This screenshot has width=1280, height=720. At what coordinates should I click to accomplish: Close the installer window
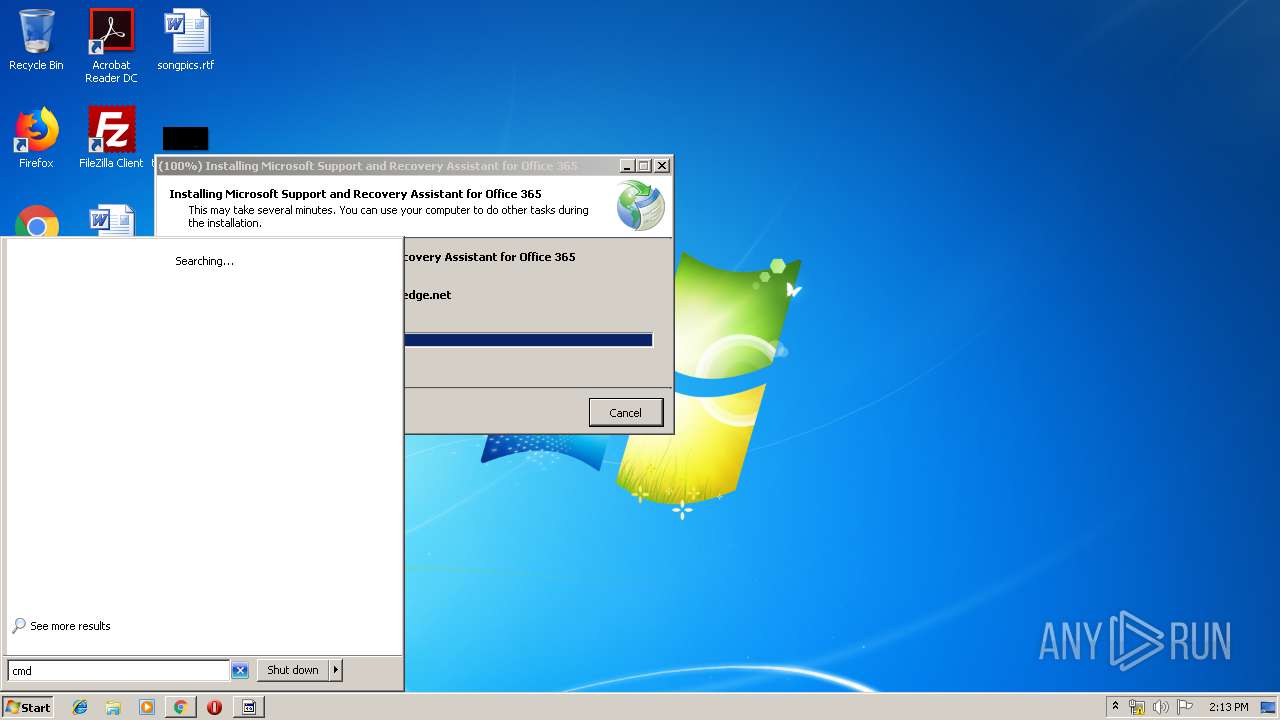662,166
